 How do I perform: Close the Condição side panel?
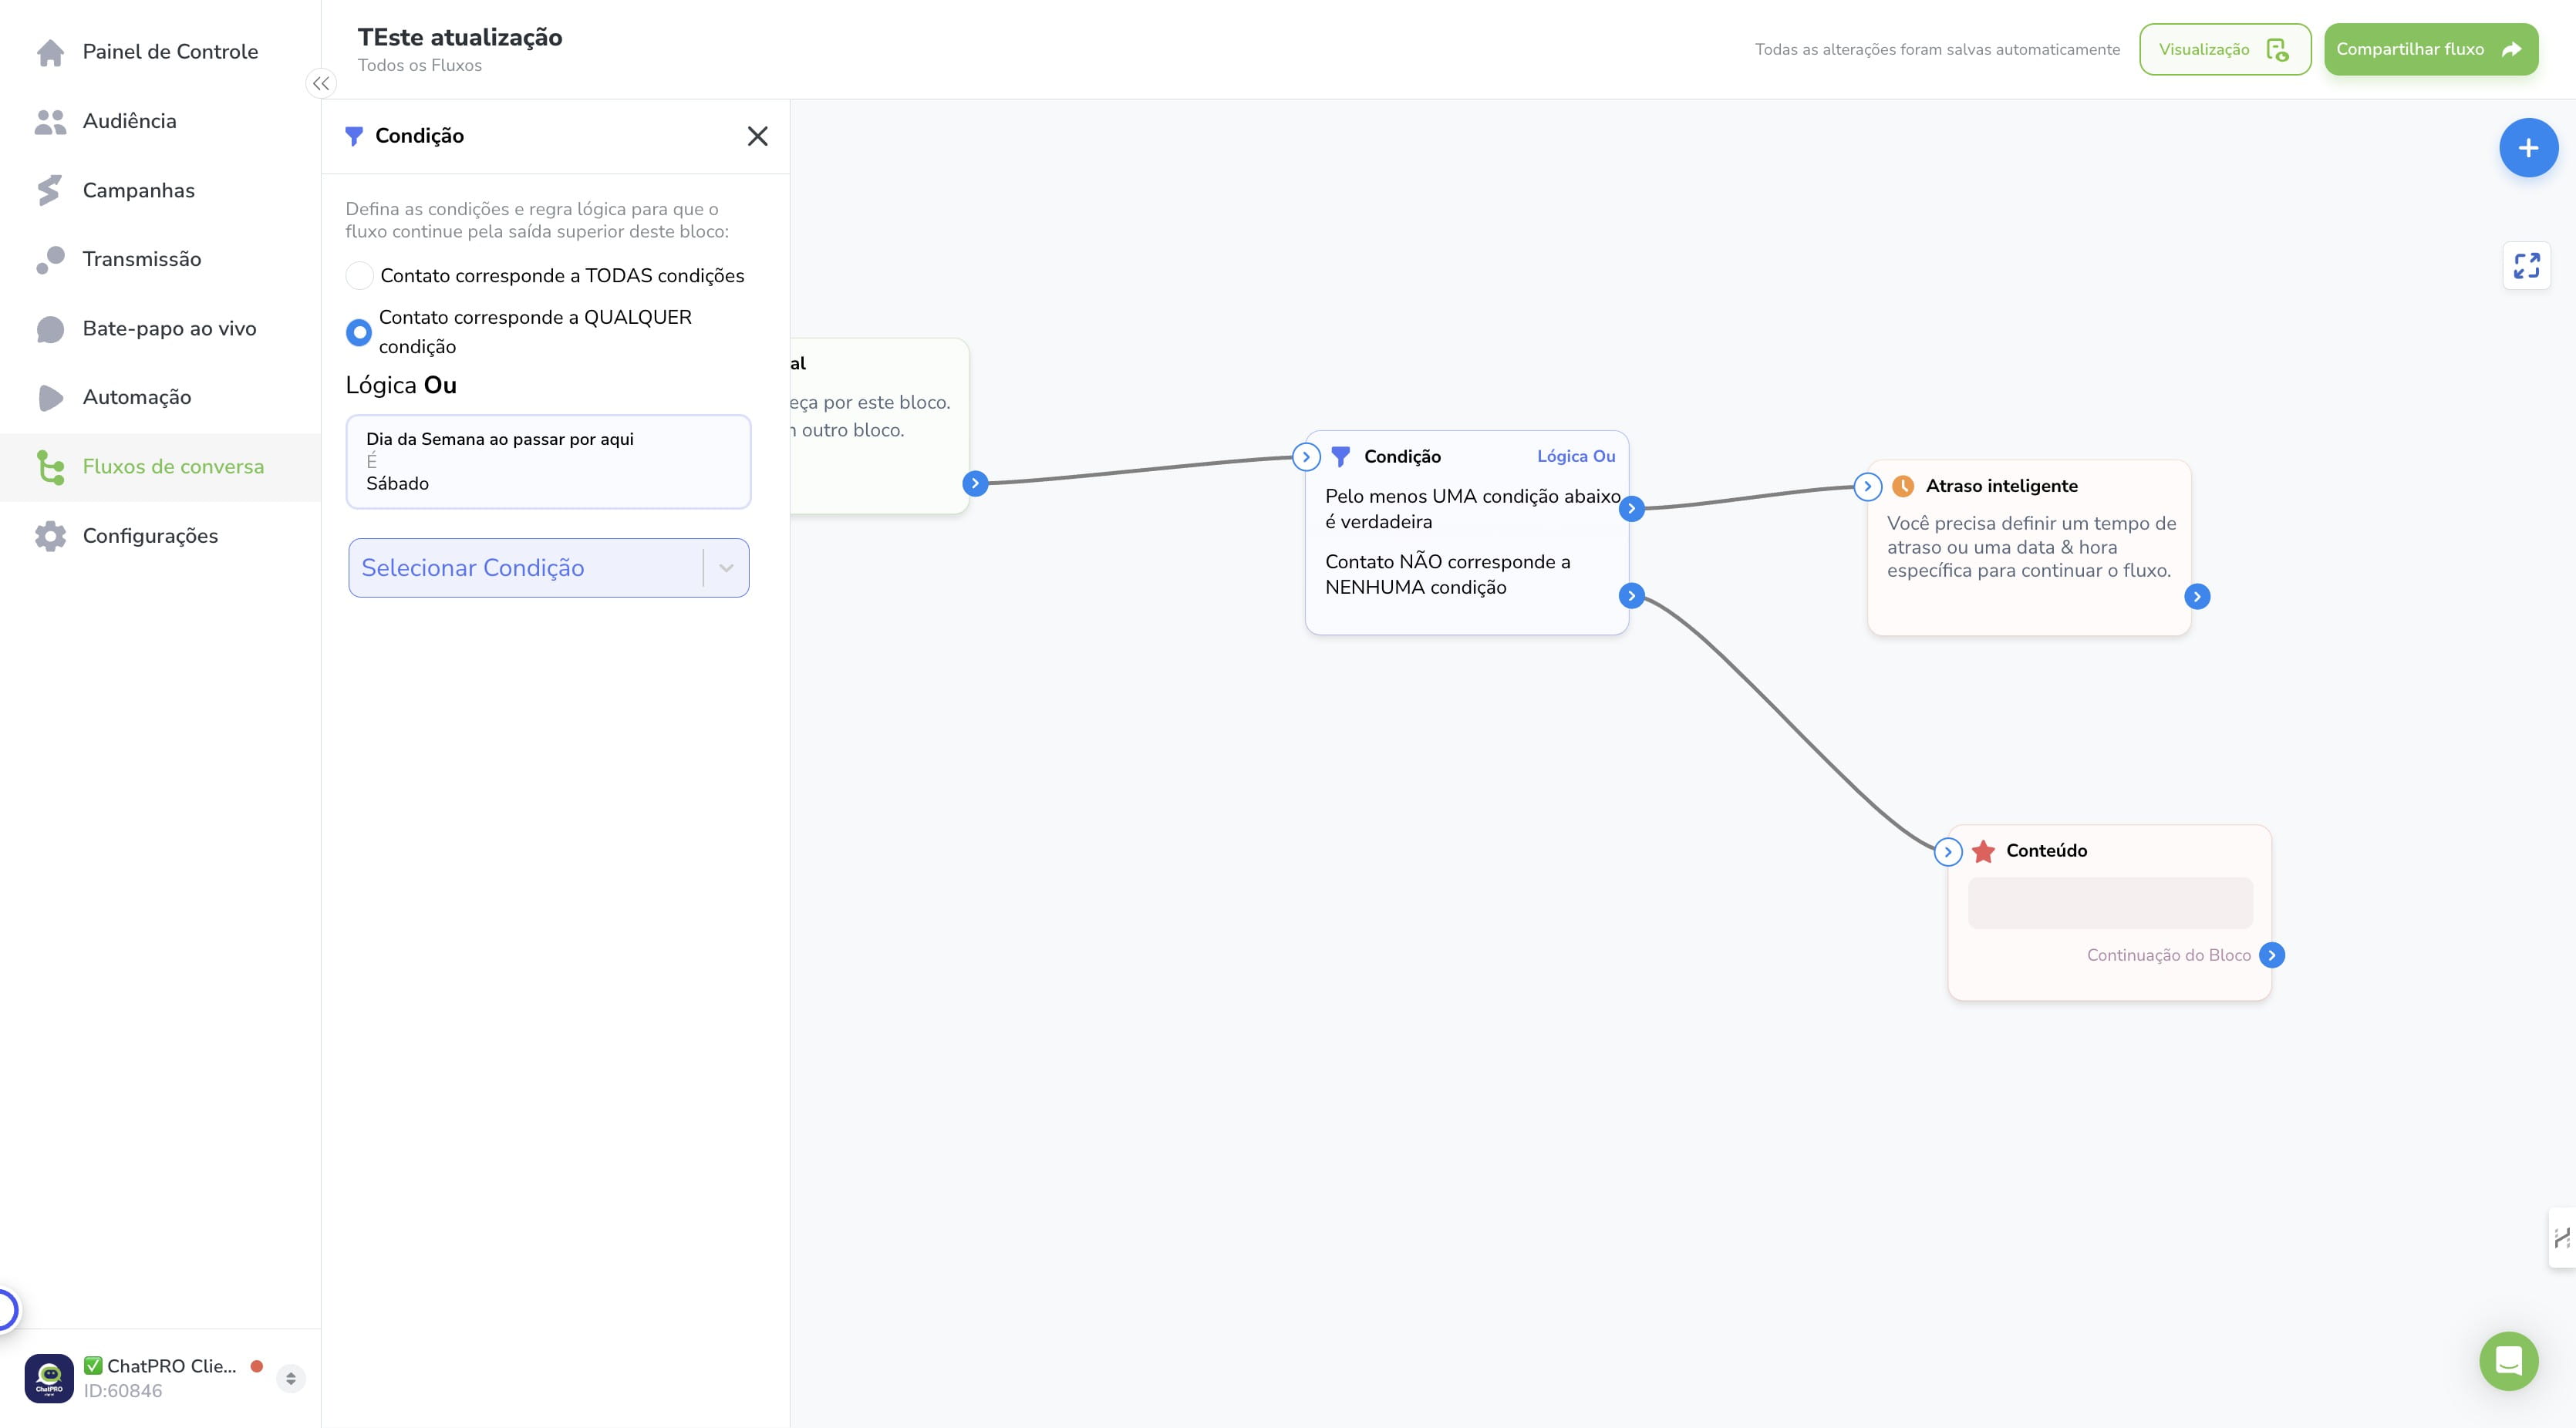click(x=758, y=136)
